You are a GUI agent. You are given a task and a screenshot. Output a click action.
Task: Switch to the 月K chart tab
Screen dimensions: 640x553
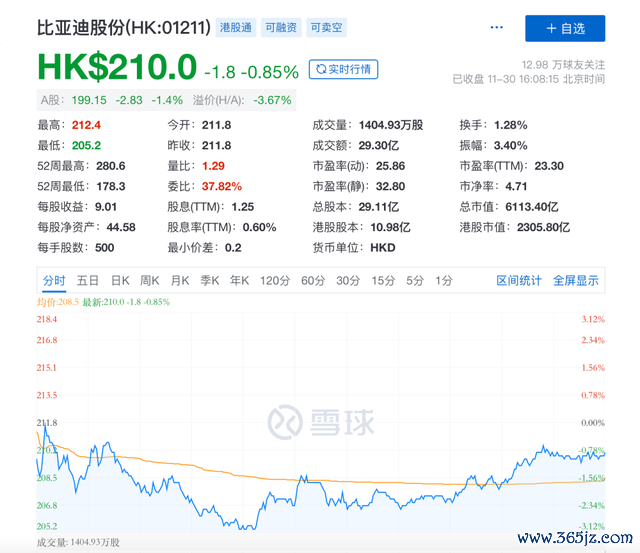click(x=180, y=280)
